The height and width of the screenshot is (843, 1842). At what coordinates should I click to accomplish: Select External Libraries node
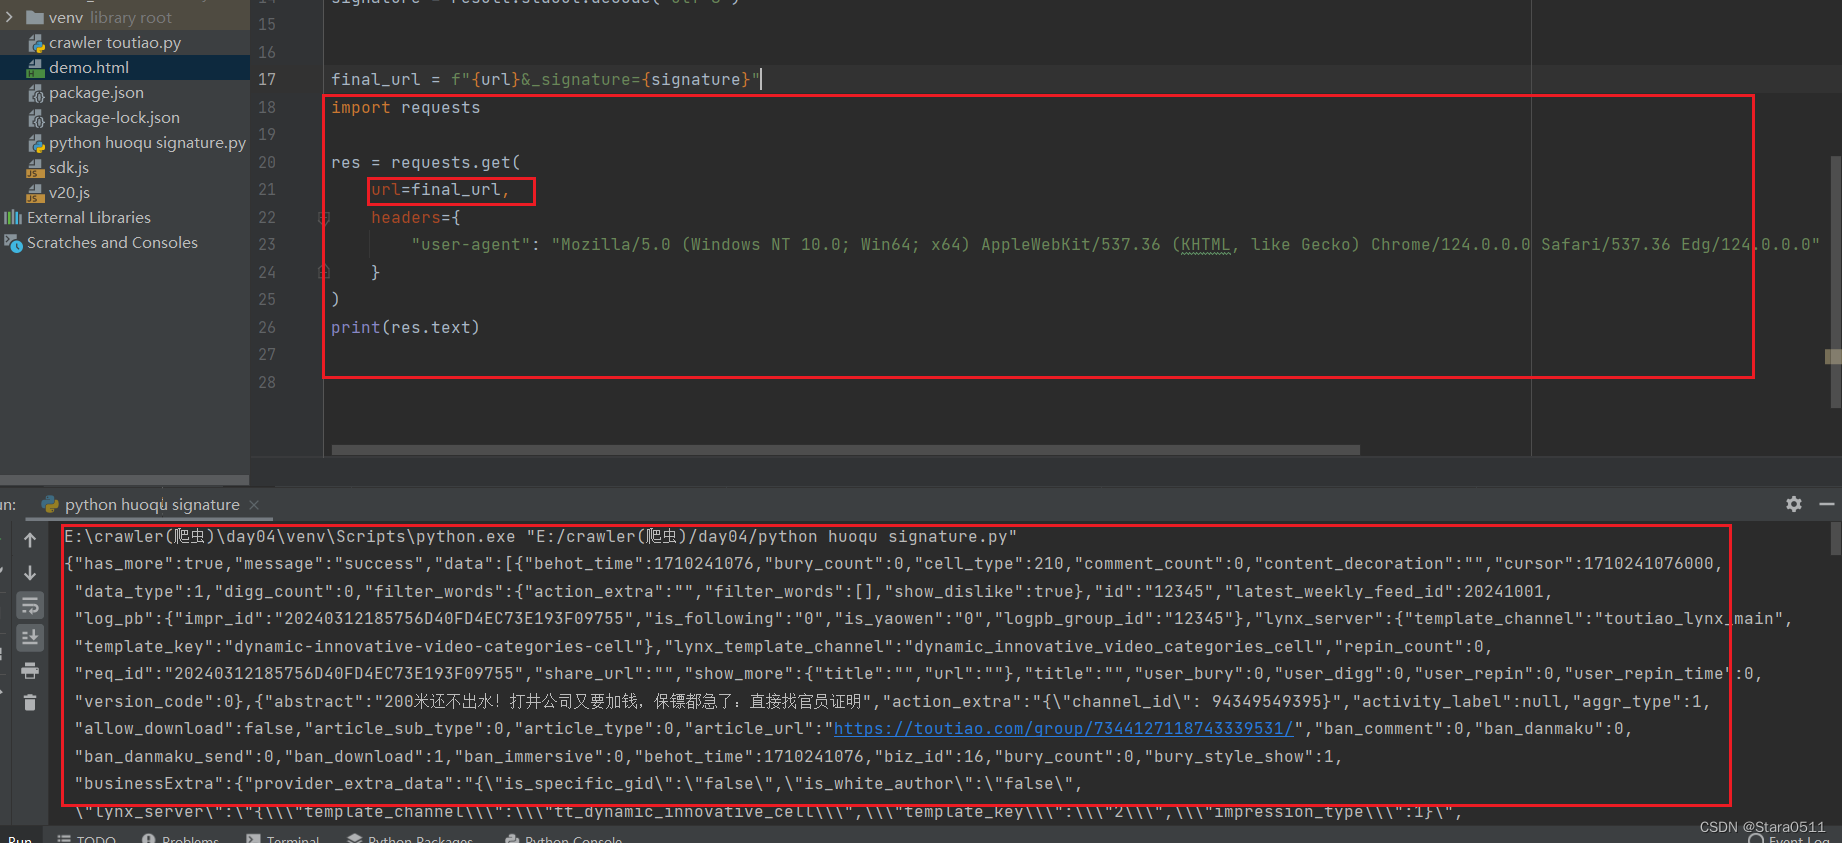click(x=89, y=217)
